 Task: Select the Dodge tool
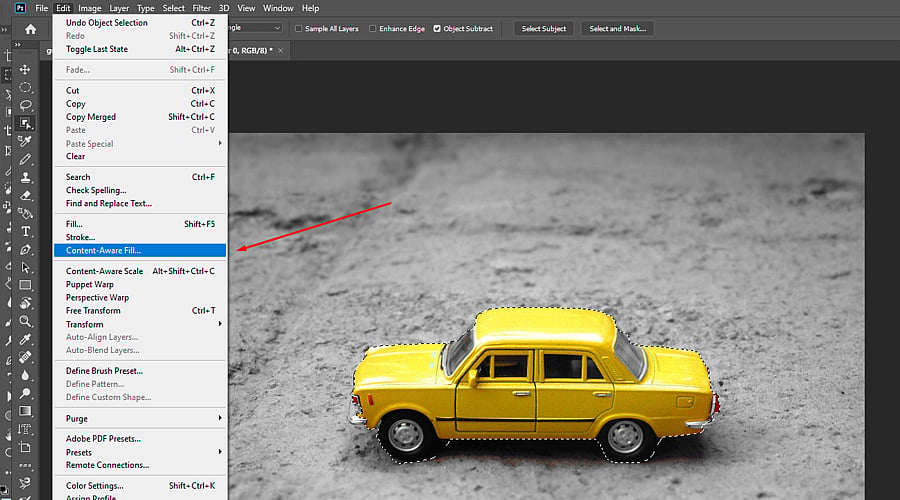click(x=25, y=393)
